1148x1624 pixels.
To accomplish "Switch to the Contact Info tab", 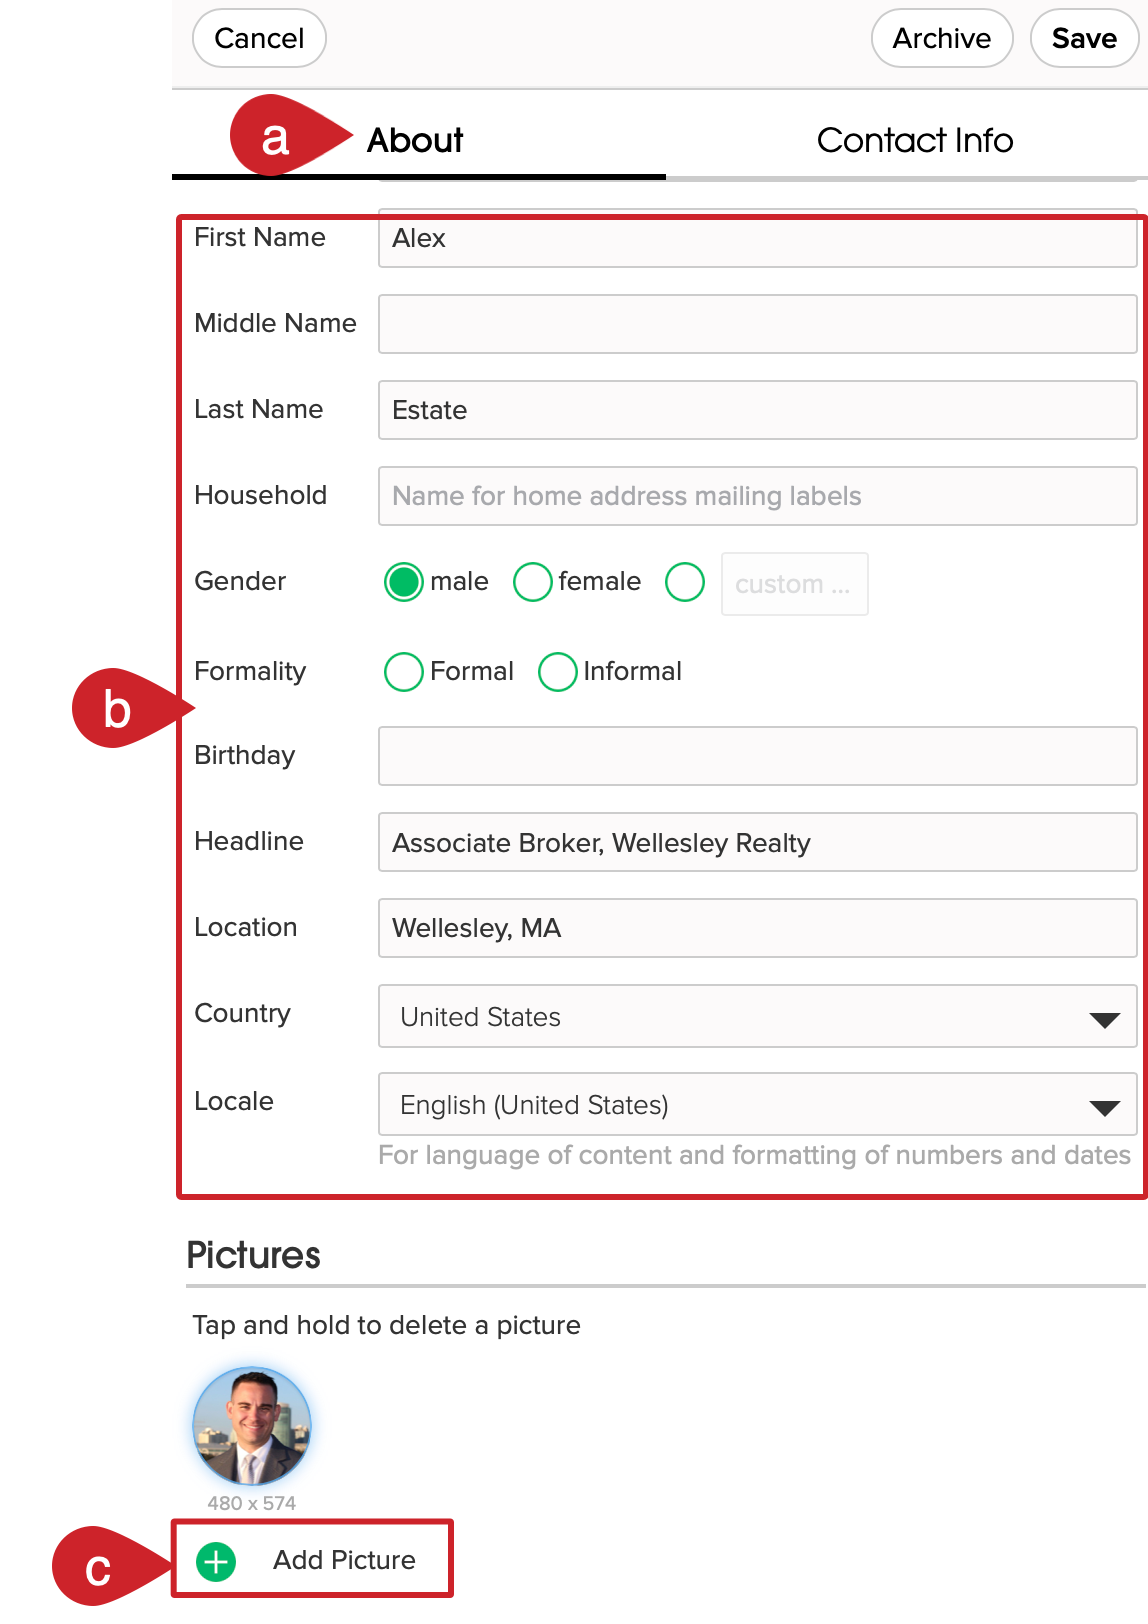I will coord(915,140).
